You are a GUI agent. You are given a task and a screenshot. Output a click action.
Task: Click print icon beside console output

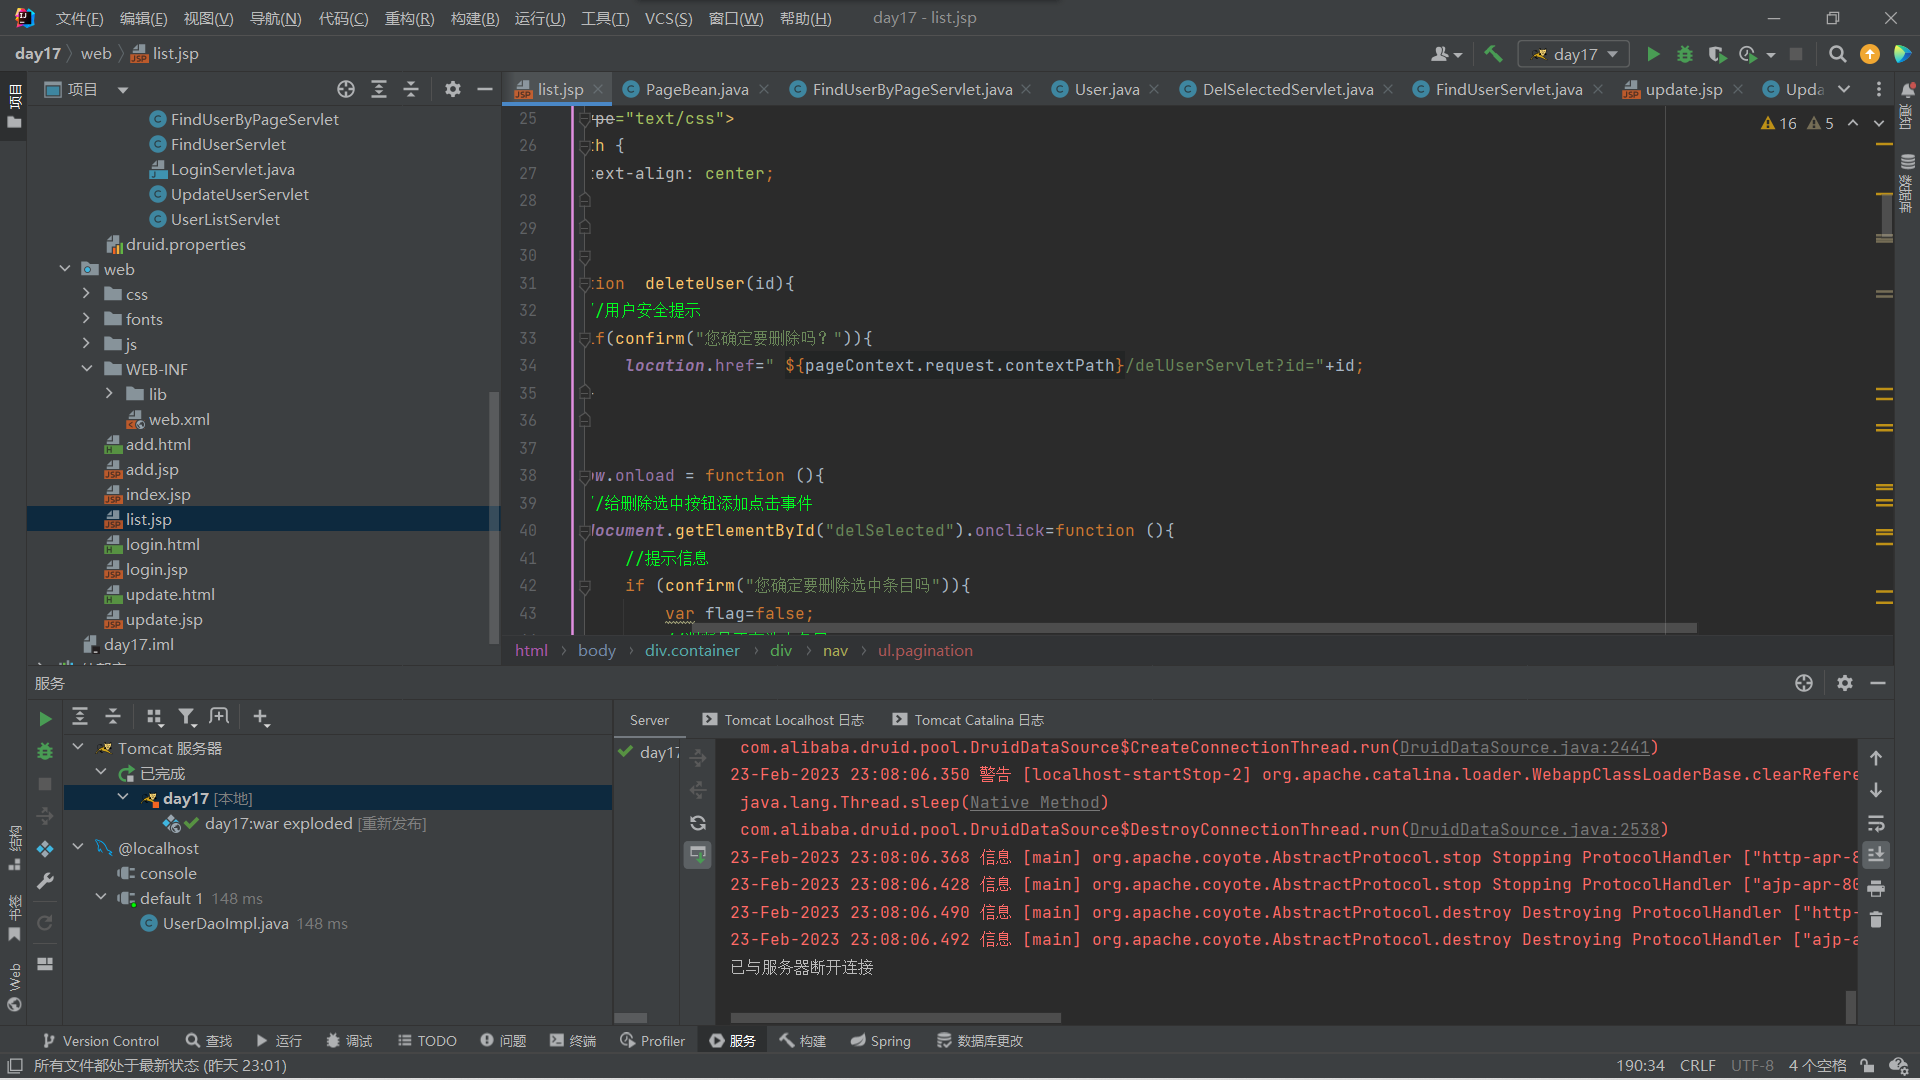(x=1876, y=888)
